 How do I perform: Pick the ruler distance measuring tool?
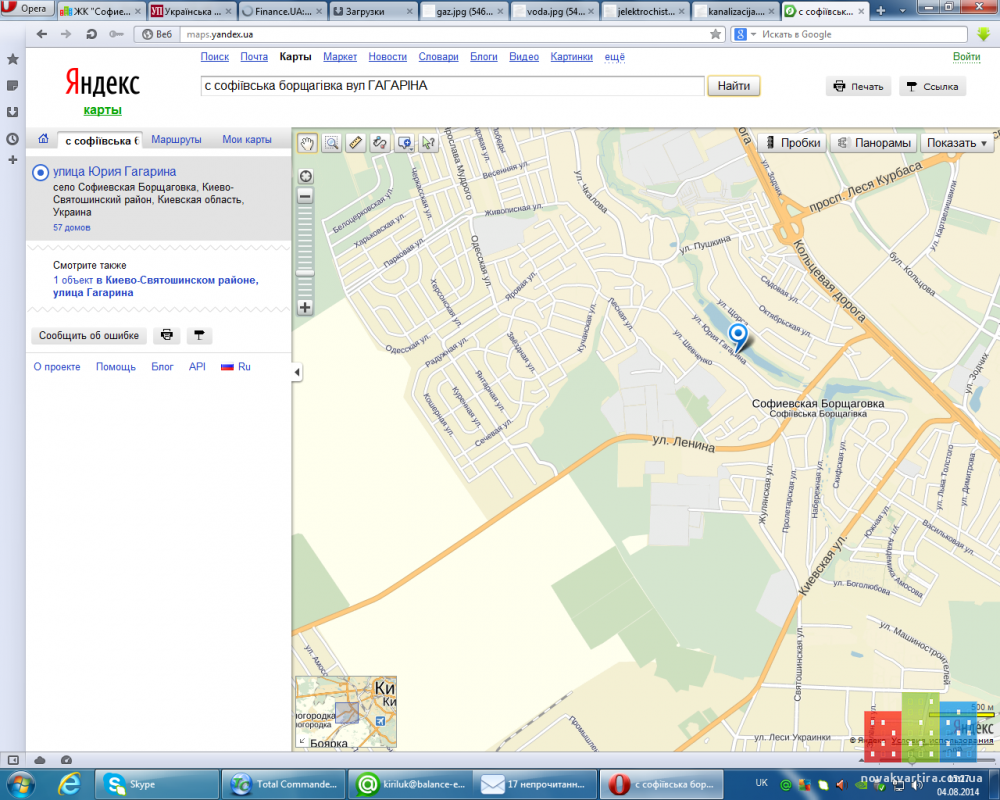[356, 143]
